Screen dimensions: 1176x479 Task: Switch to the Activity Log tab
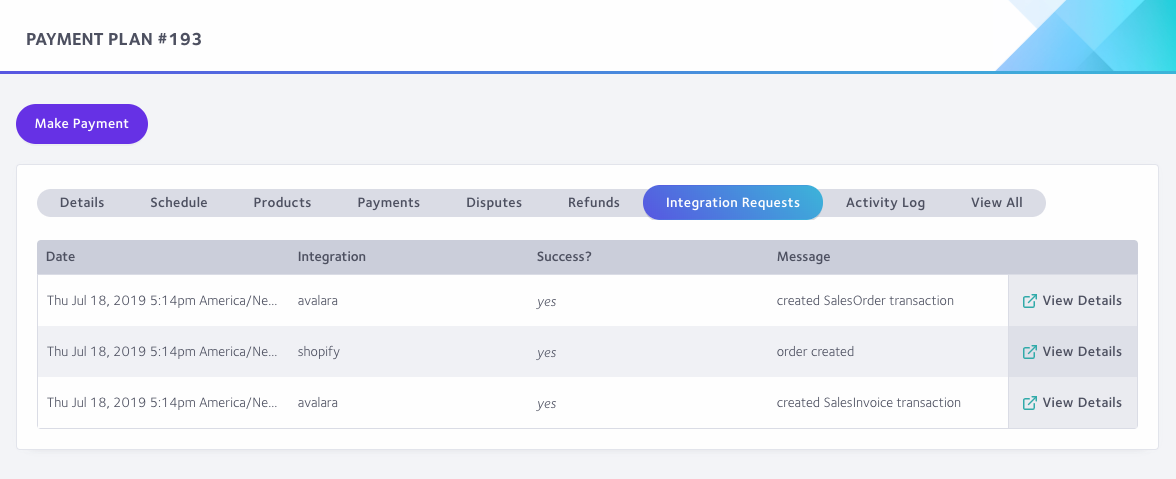pyautogui.click(x=885, y=202)
